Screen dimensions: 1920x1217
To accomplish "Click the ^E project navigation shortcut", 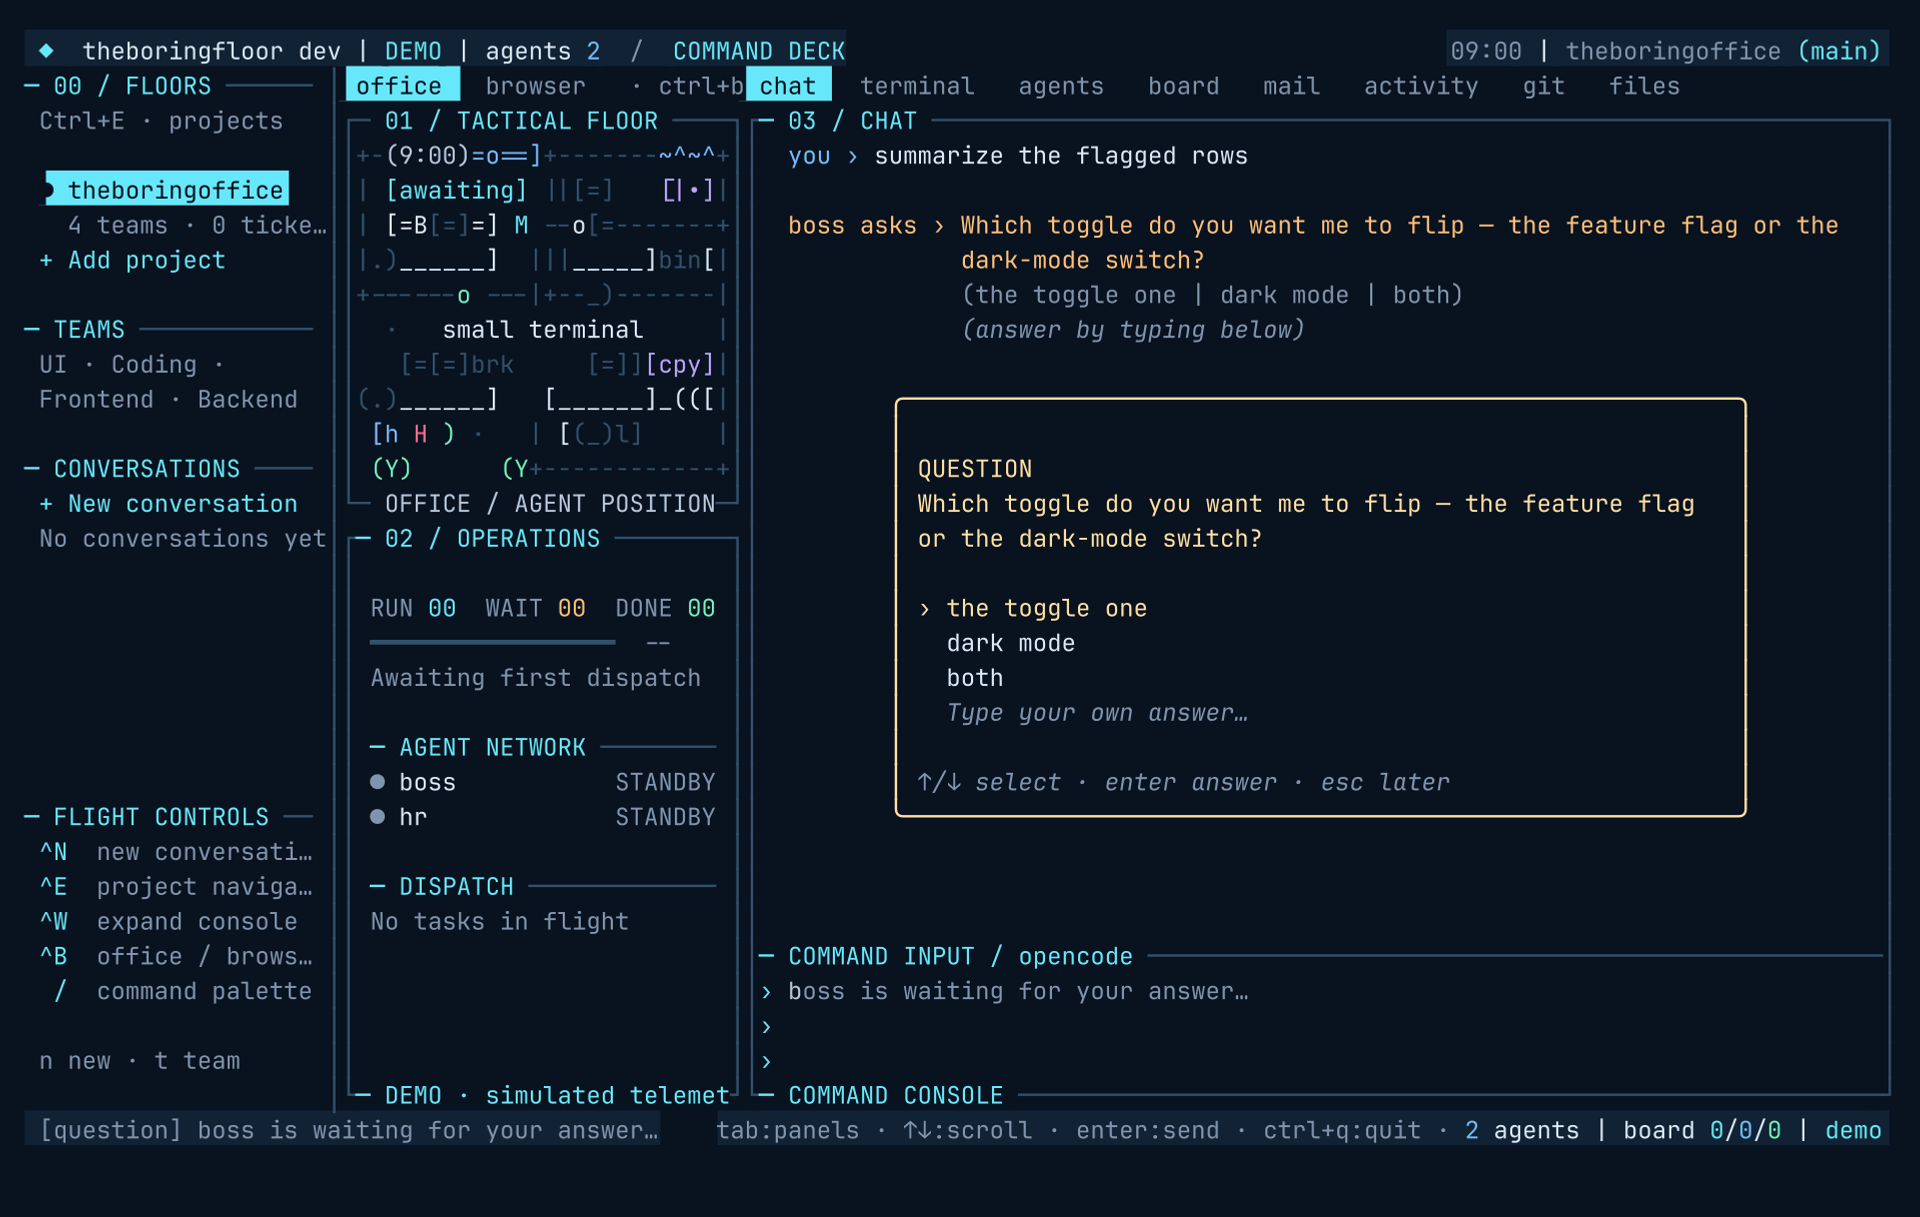I will [176, 887].
